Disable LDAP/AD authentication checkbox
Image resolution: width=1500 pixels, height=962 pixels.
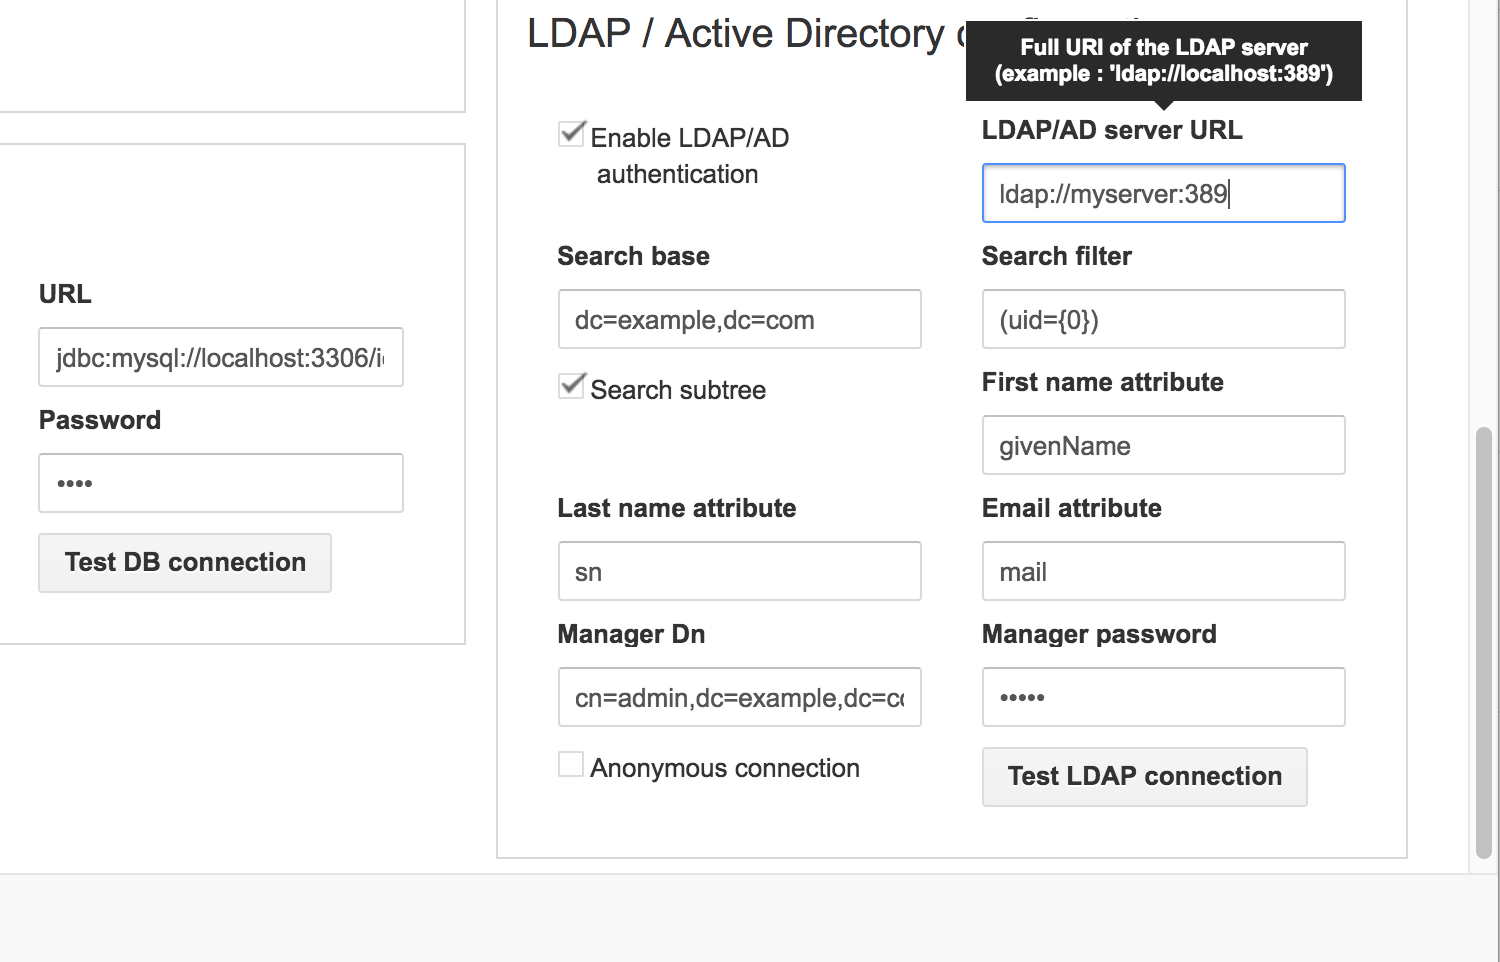pyautogui.click(x=571, y=133)
